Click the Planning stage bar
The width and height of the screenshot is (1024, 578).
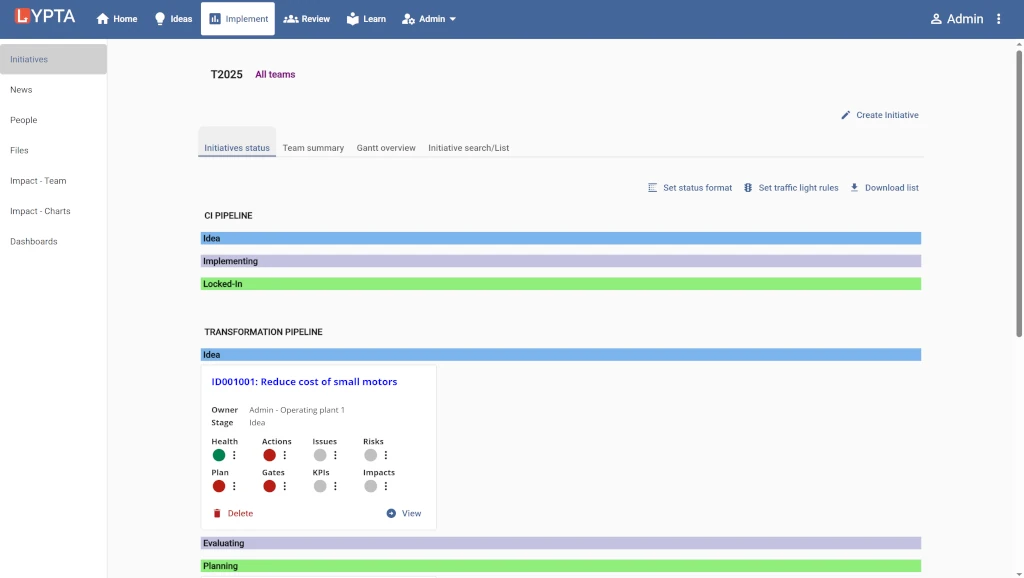(560, 566)
